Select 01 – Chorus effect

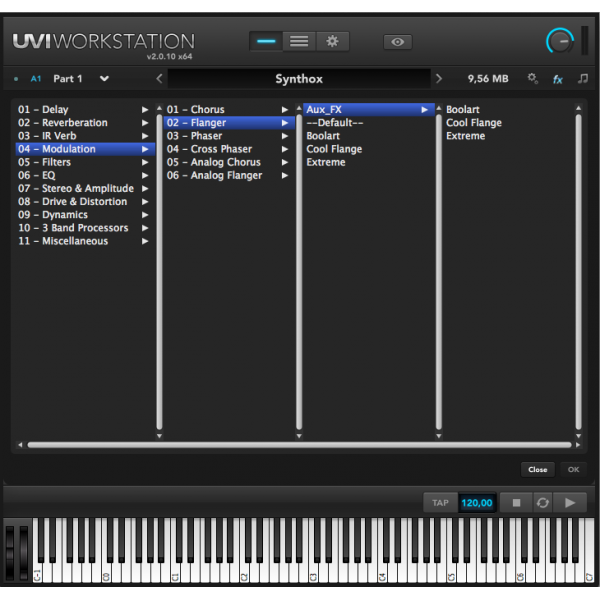pos(229,109)
